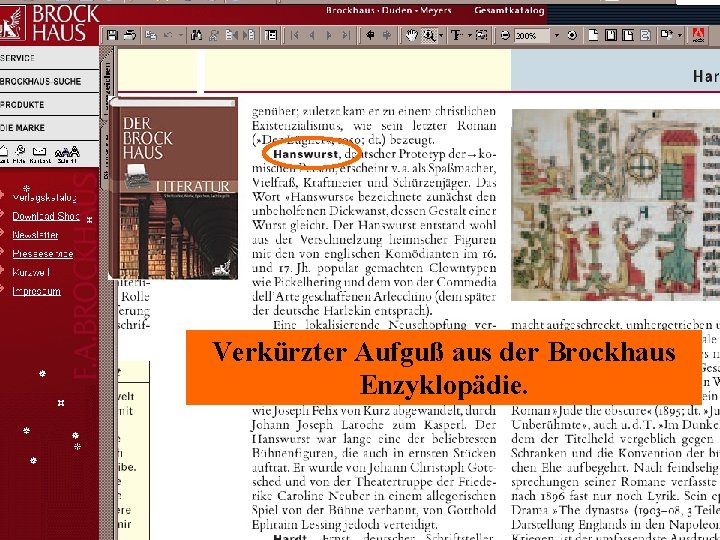Click the Next highlight icon

click(x=249, y=35)
